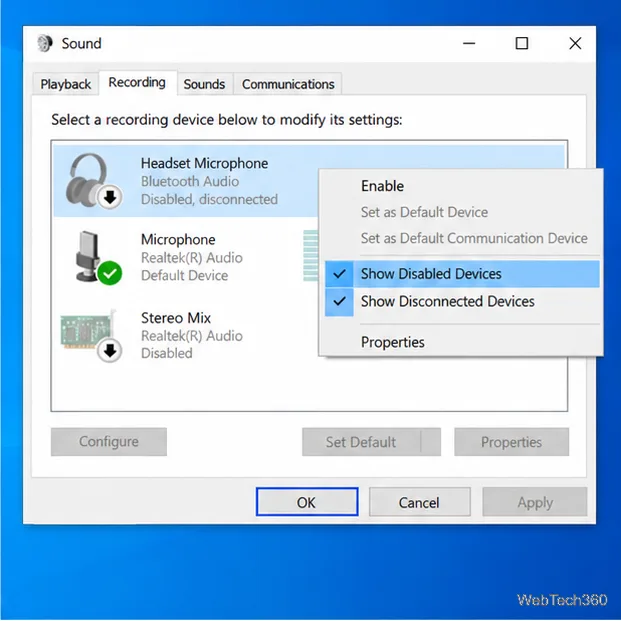Open Properties from the context menu
This screenshot has width=621, height=621.
[x=392, y=342]
